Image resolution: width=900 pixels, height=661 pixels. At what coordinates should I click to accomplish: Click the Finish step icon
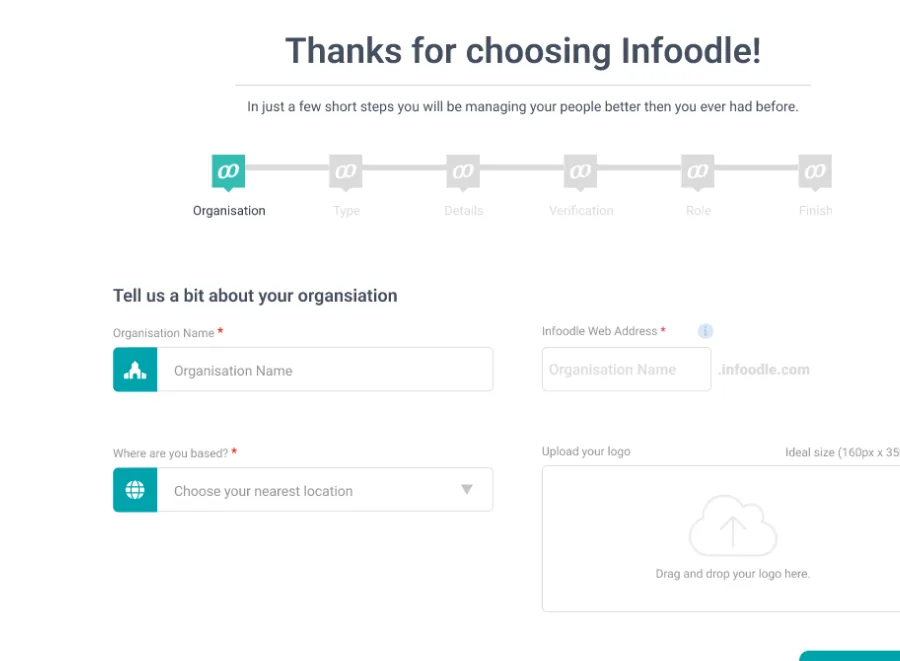click(815, 172)
